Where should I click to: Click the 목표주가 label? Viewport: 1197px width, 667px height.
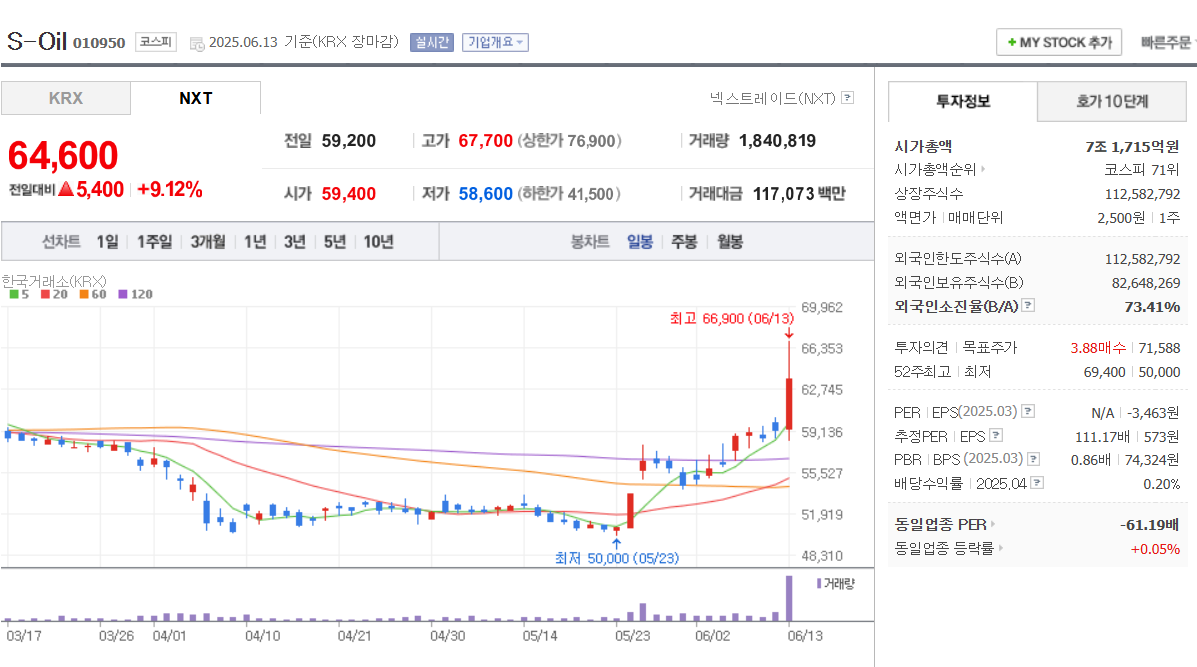coord(989,347)
